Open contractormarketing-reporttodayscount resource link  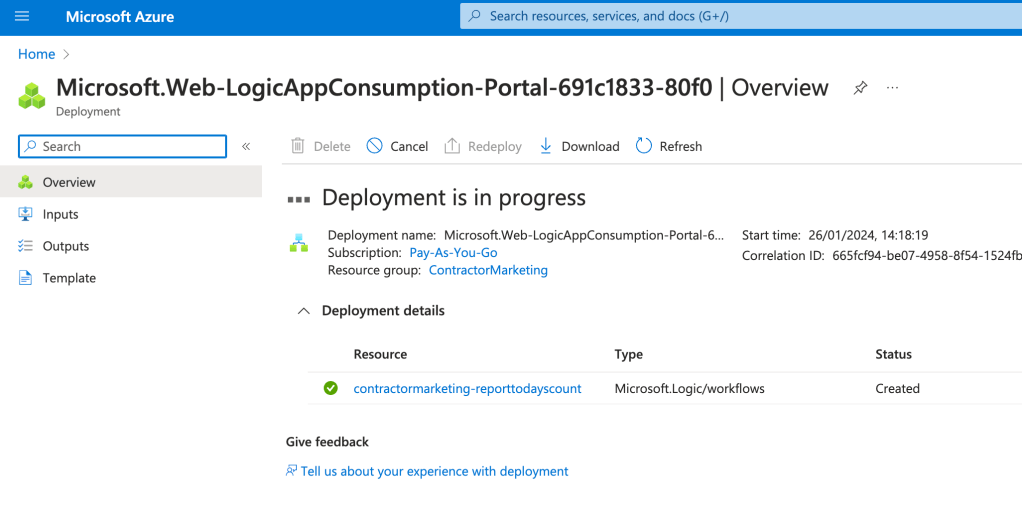click(467, 388)
